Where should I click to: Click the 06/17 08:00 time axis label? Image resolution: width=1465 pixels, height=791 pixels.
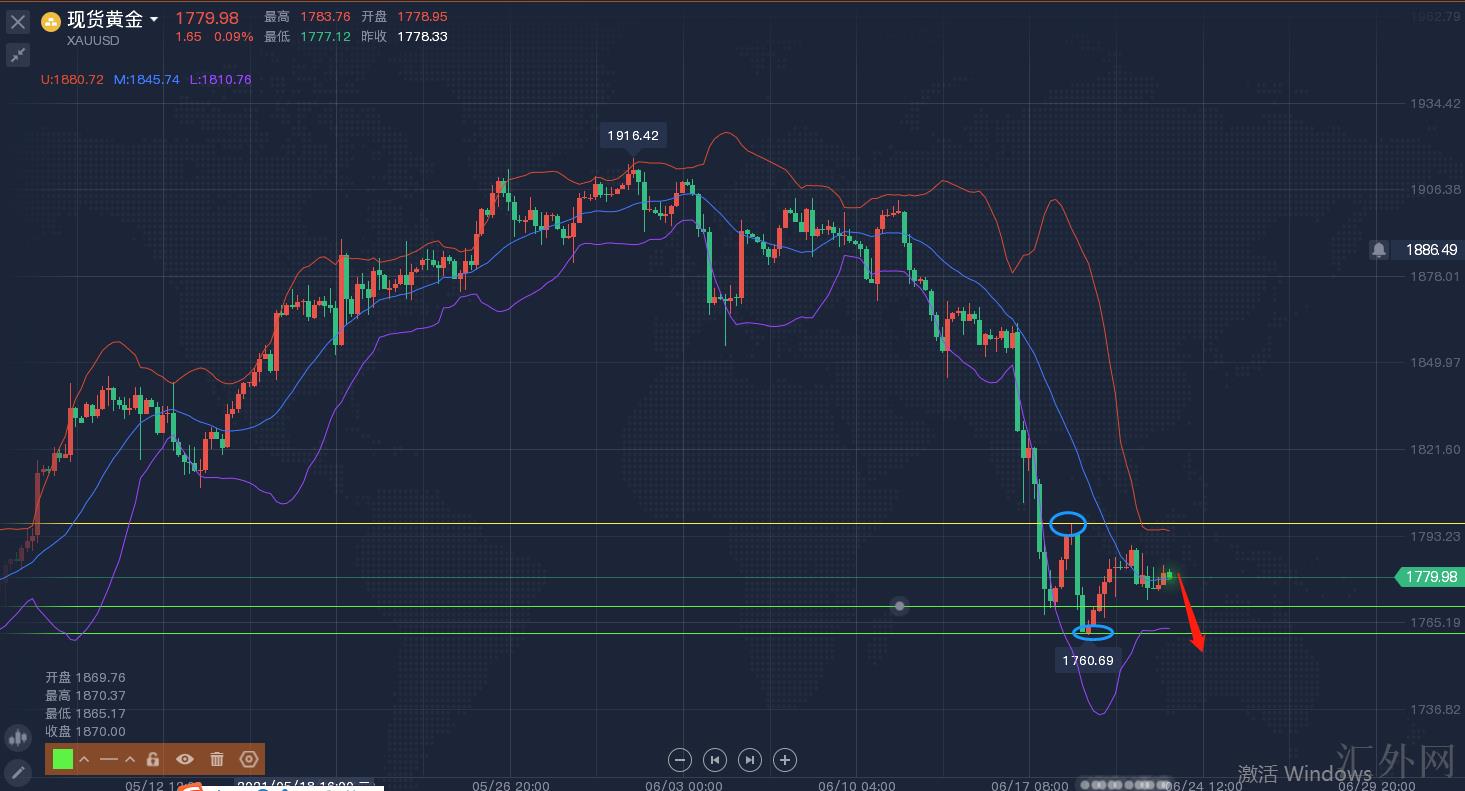[x=1030, y=785]
